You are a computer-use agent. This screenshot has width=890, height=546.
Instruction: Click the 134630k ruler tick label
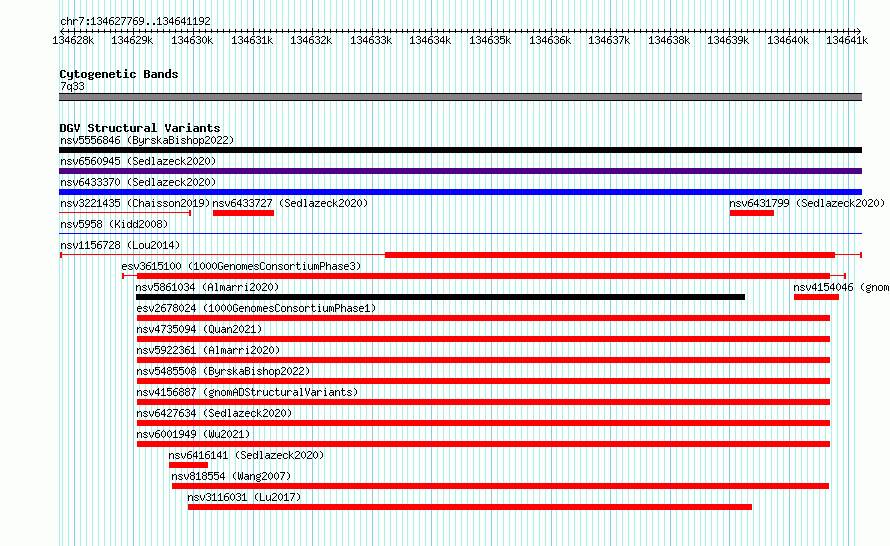(x=192, y=40)
